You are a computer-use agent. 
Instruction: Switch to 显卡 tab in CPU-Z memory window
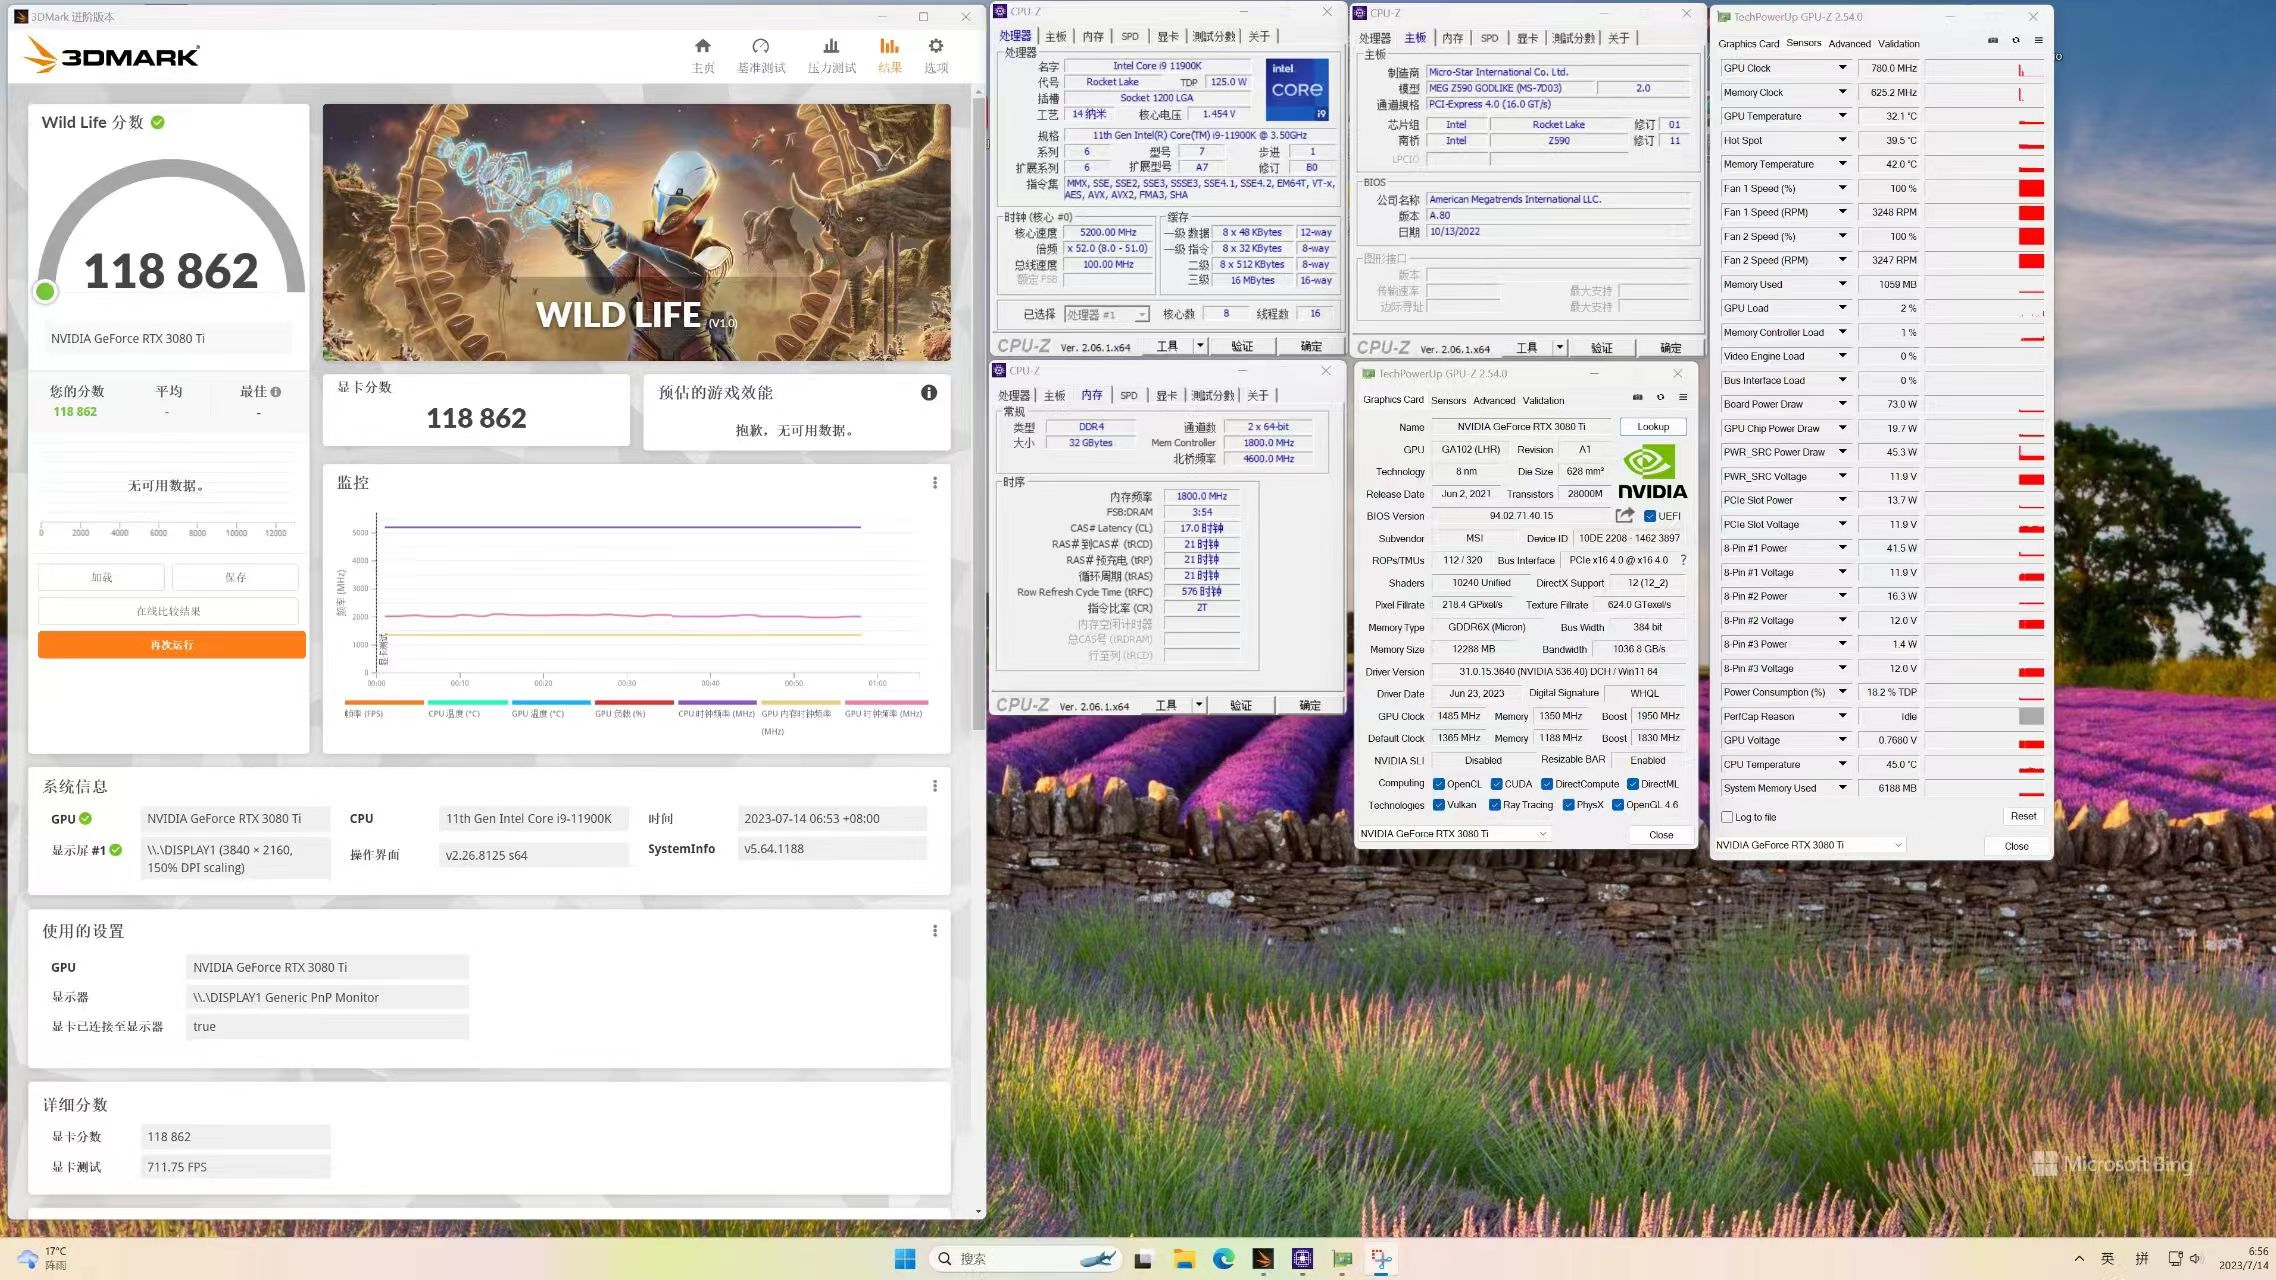[x=1166, y=395]
